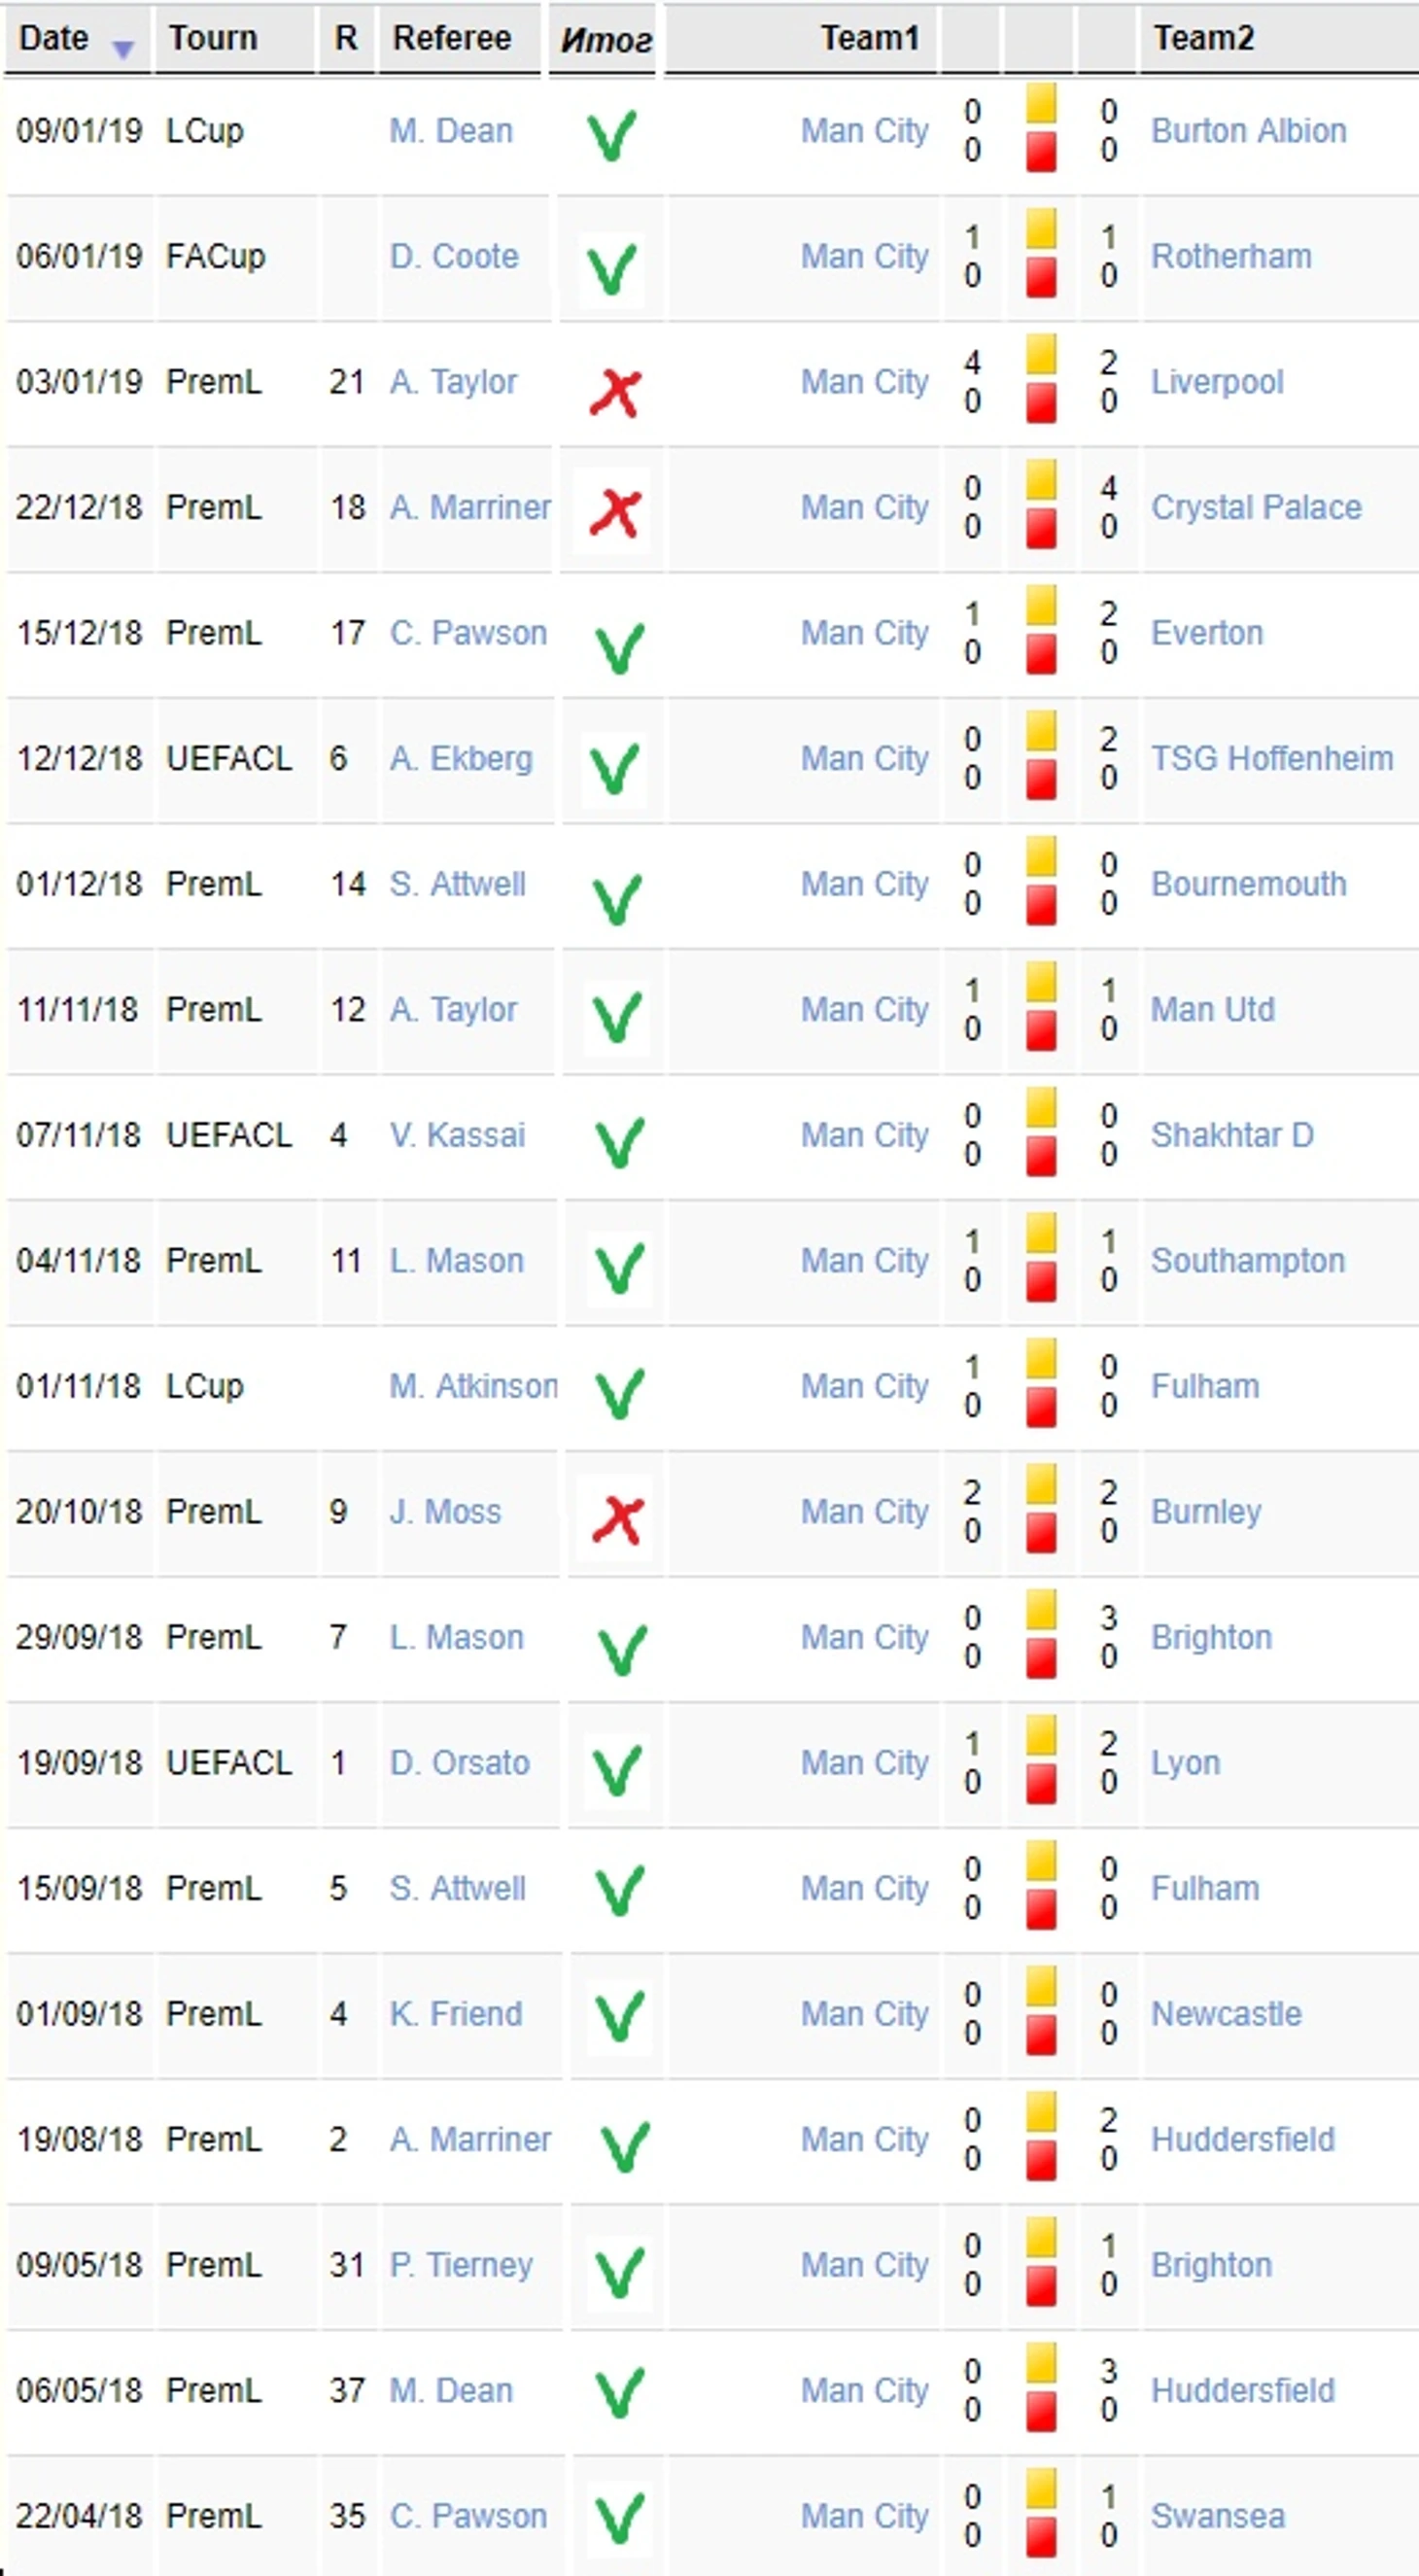The width and height of the screenshot is (1419, 2576).
Task: Click red cross icon in Crystal Palace row
Action: tap(615, 514)
